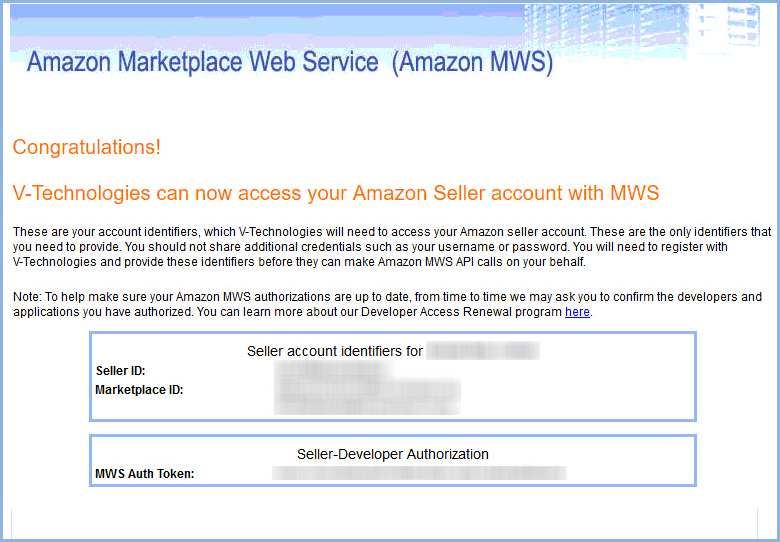This screenshot has width=780, height=542.
Task: Open the Developer Access Renewal "here" link
Action: click(577, 312)
